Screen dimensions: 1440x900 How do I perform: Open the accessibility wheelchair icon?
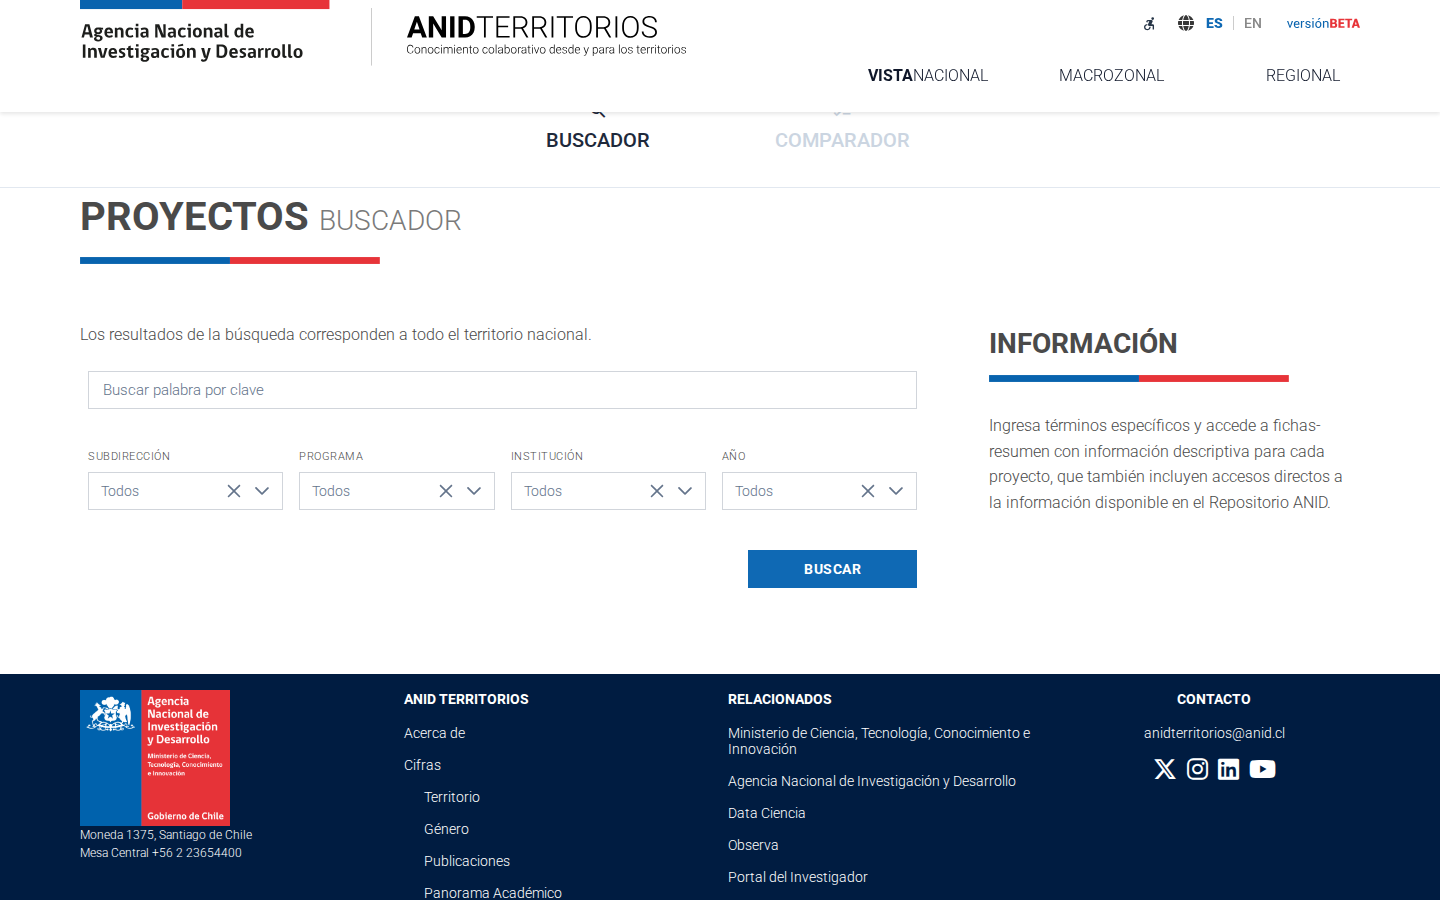1150,23
